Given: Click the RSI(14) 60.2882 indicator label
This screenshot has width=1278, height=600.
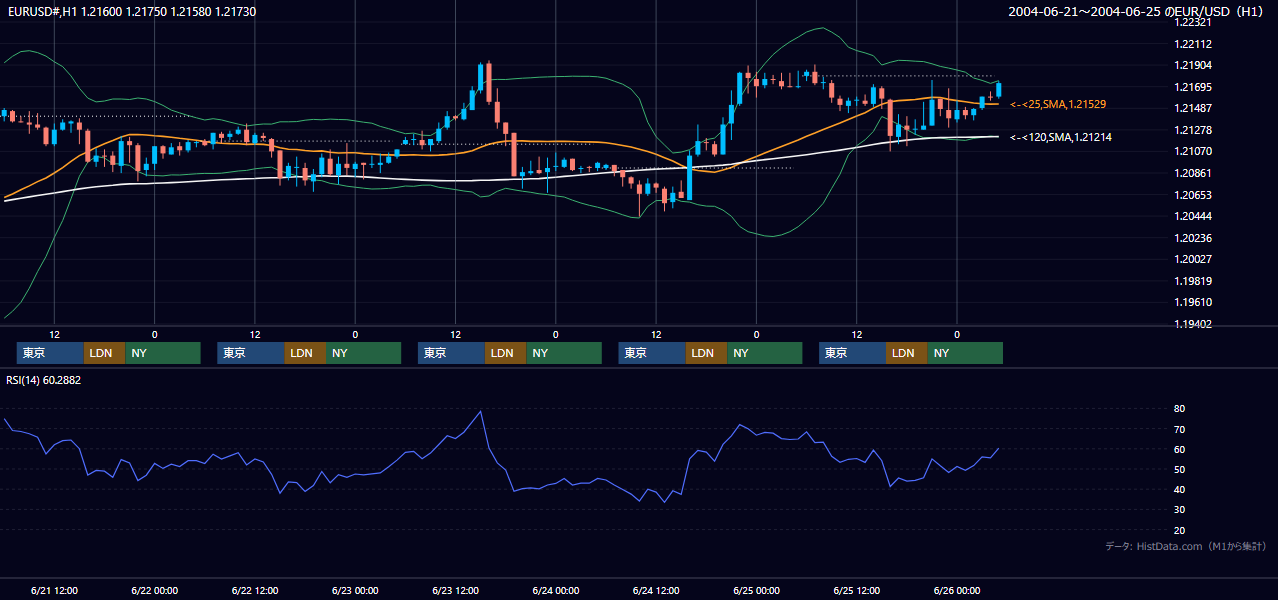Looking at the screenshot, I should coord(44,380).
